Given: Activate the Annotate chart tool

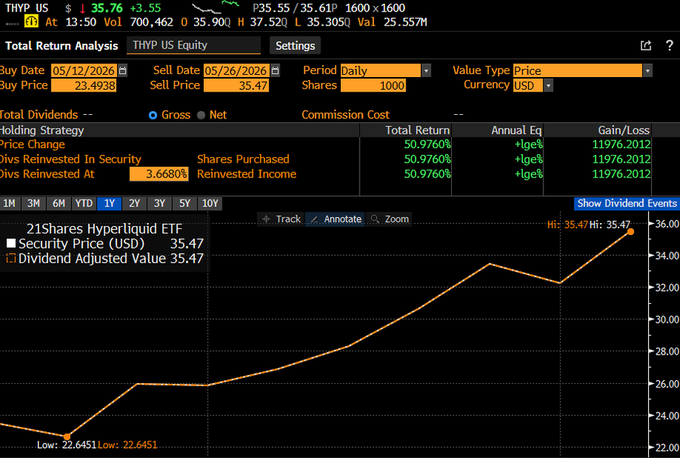Looking at the screenshot, I should (x=336, y=219).
